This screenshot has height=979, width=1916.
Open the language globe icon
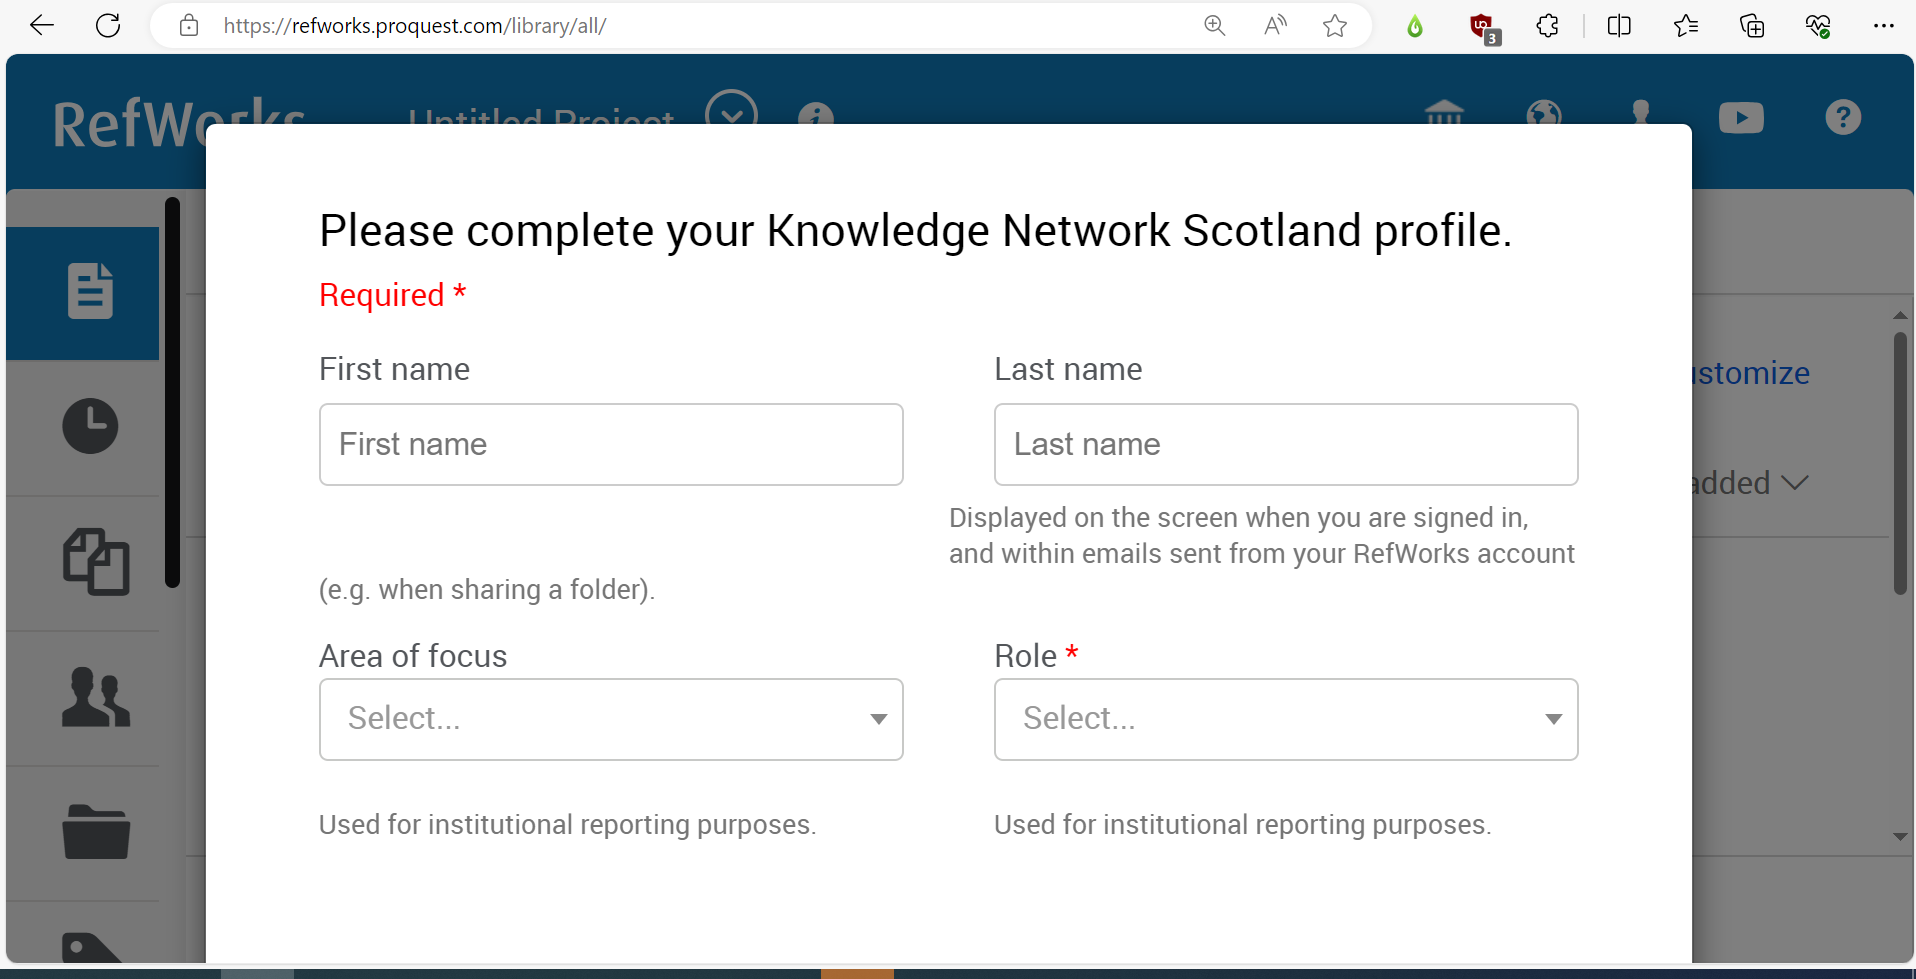tap(1544, 112)
